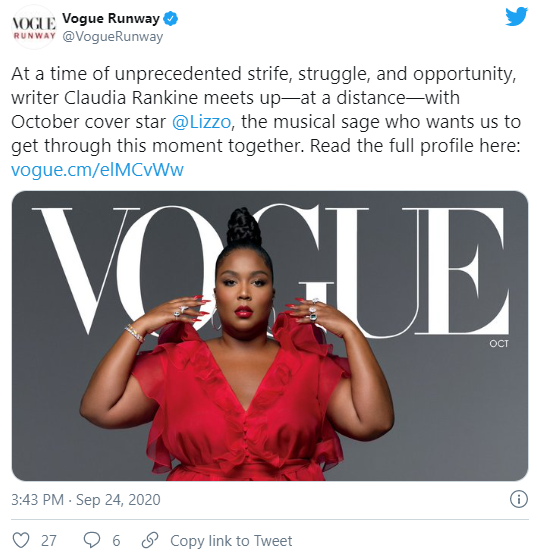Click the OCT label on cover
Image resolution: width=538 pixels, height=555 pixels.
pos(499,344)
